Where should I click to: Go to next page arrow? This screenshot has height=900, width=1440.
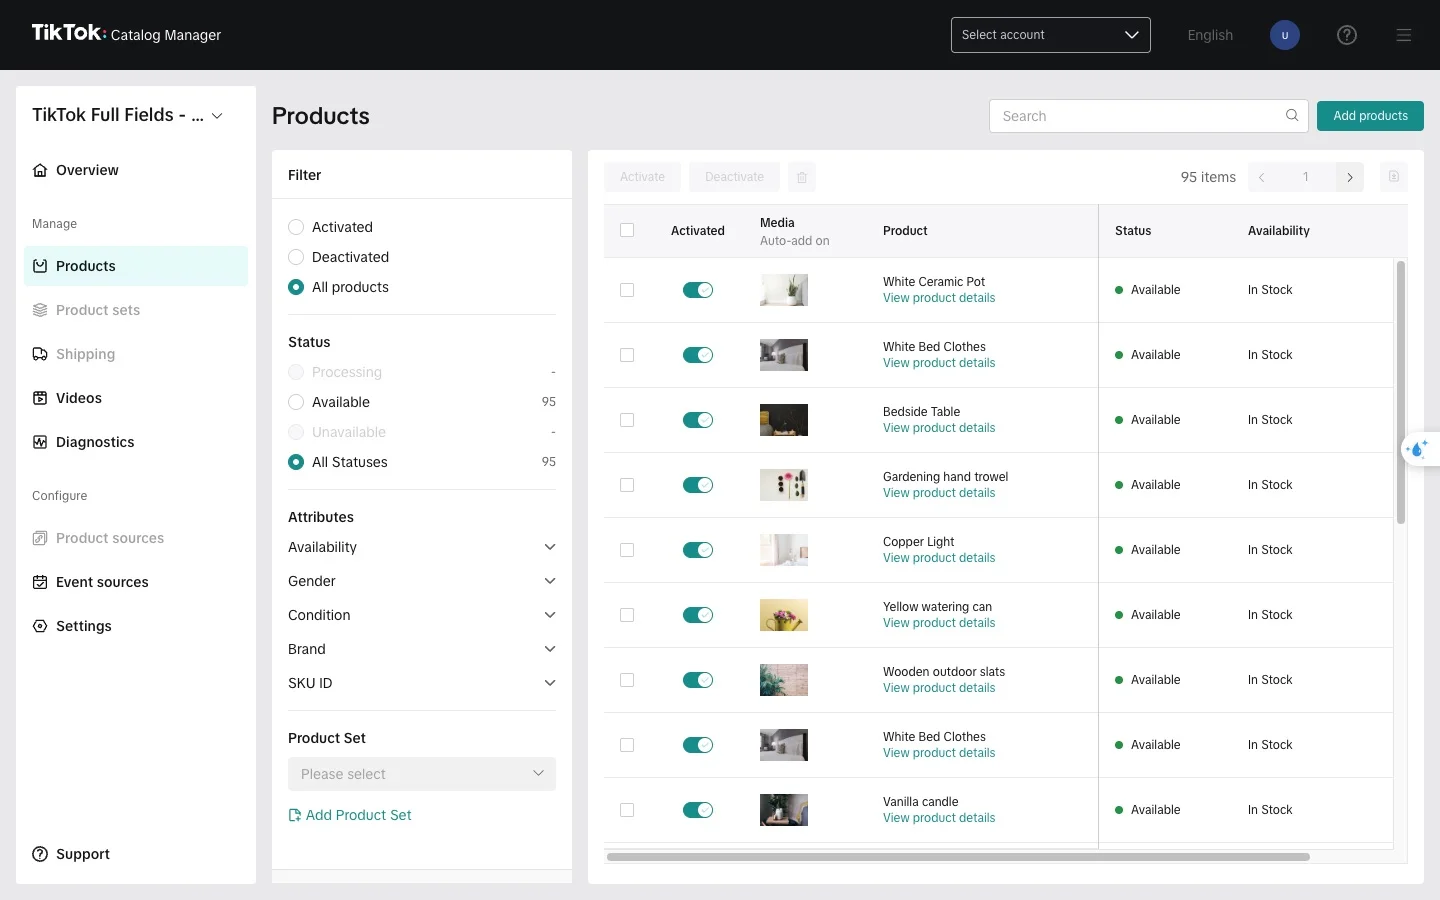1350,177
